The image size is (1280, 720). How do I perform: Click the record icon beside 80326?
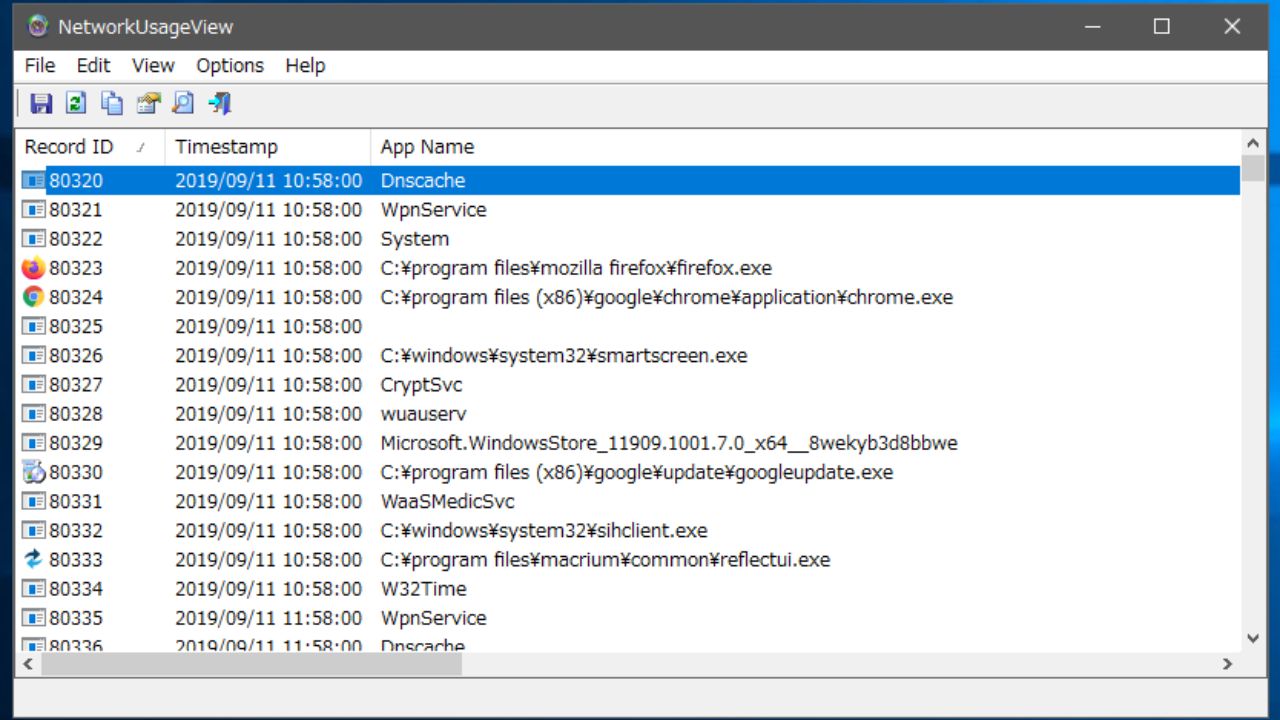[x=34, y=355]
